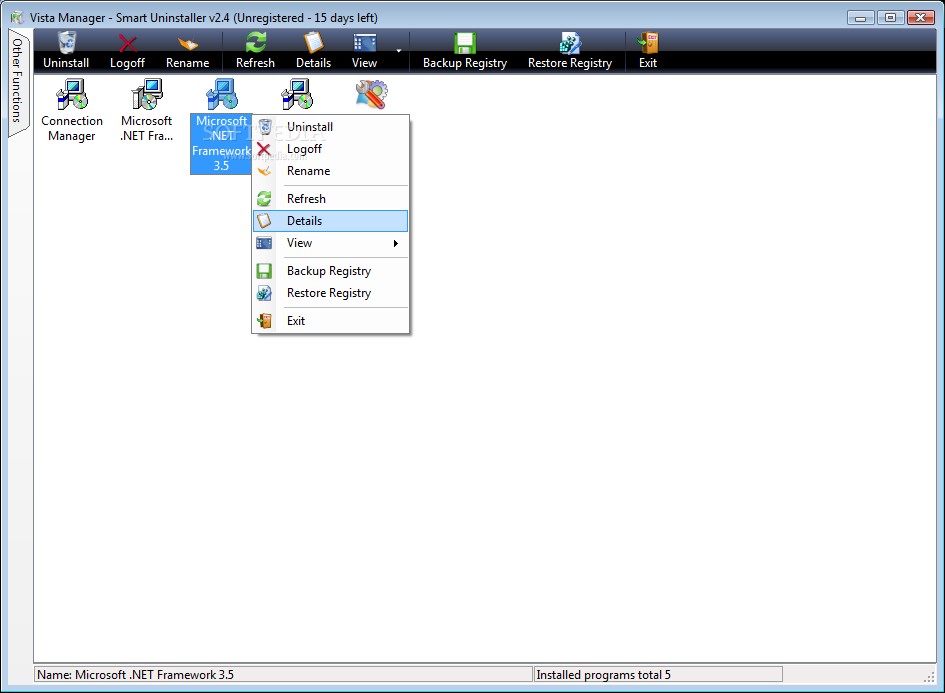Screen dimensions: 945x693
Task: Click Backup Registry floppy toolbar icon
Action: tap(465, 43)
